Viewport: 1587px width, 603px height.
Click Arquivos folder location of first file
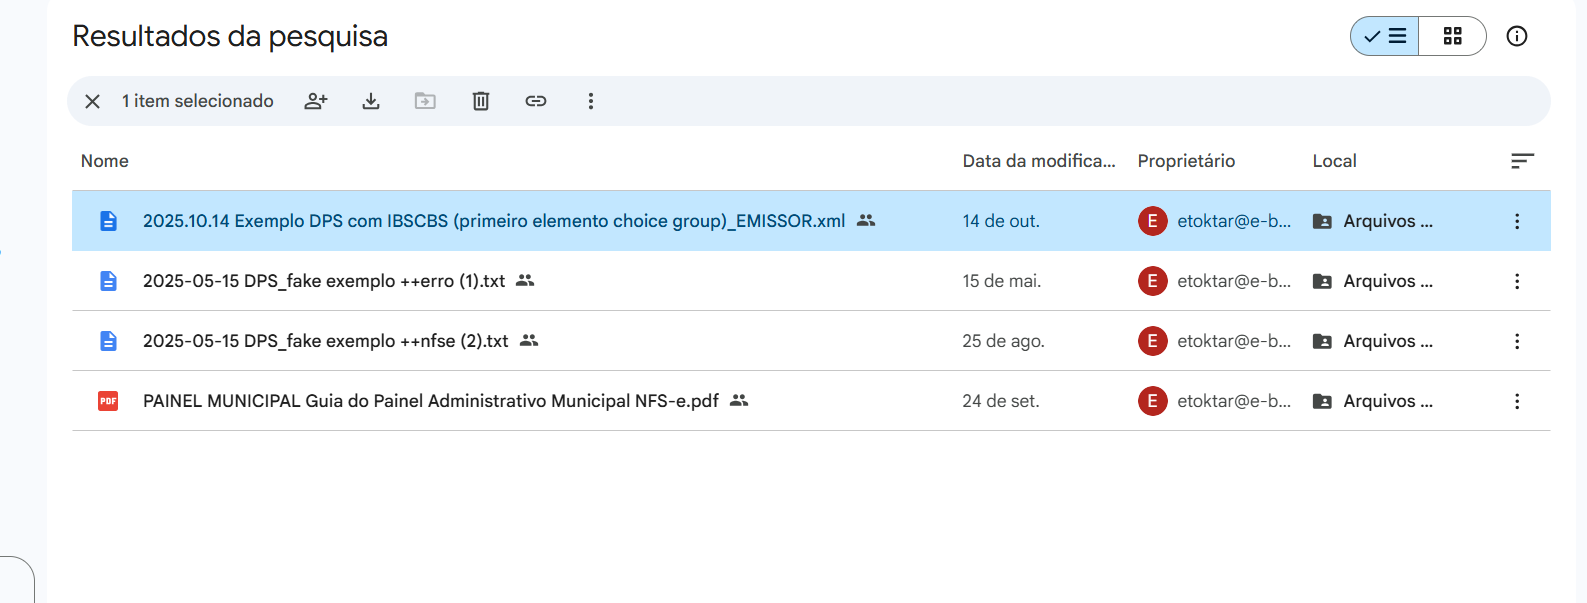tap(1386, 221)
